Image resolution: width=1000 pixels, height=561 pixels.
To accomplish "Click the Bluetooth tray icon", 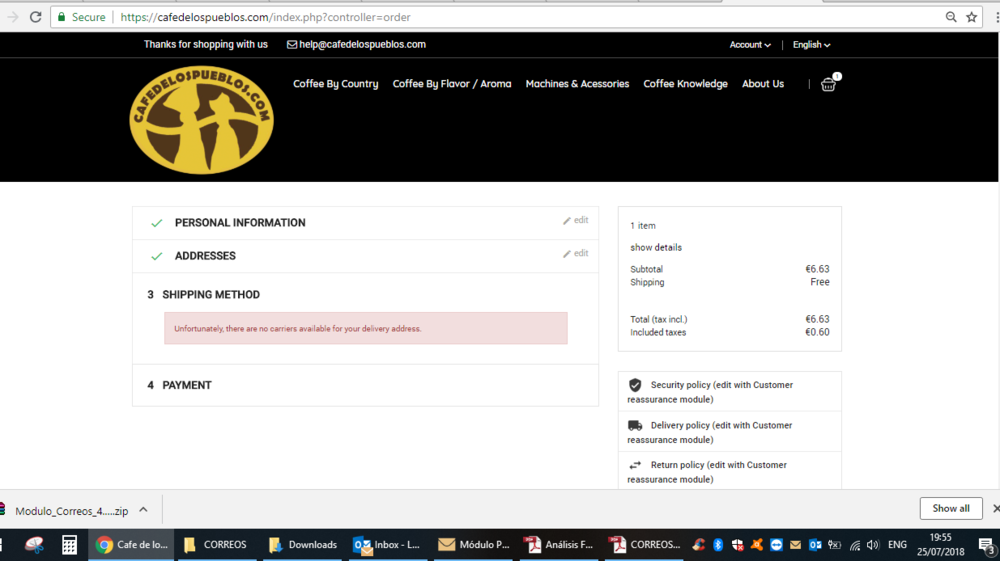I will click(718, 544).
